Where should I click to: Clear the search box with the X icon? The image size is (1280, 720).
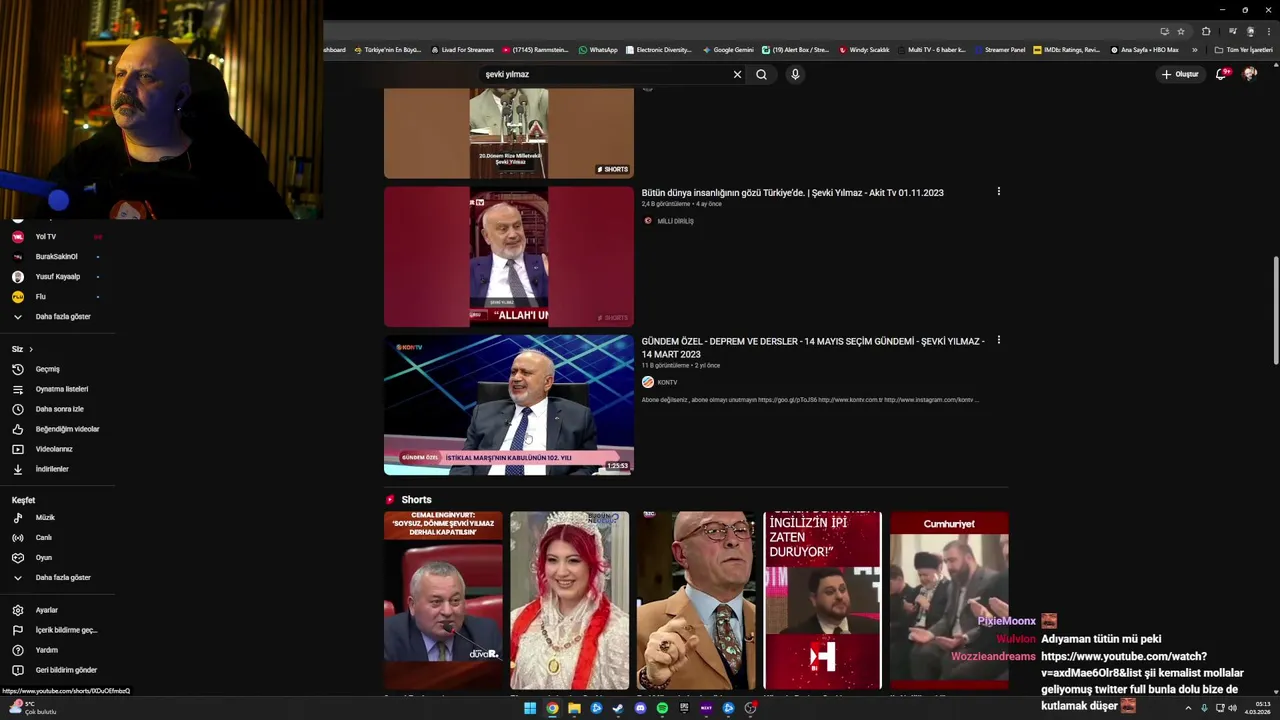point(737,74)
